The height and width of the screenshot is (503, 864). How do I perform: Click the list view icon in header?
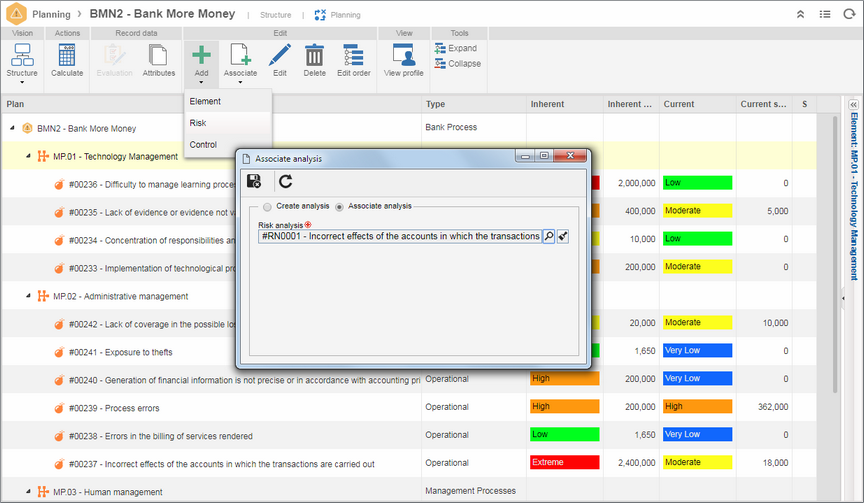(825, 14)
